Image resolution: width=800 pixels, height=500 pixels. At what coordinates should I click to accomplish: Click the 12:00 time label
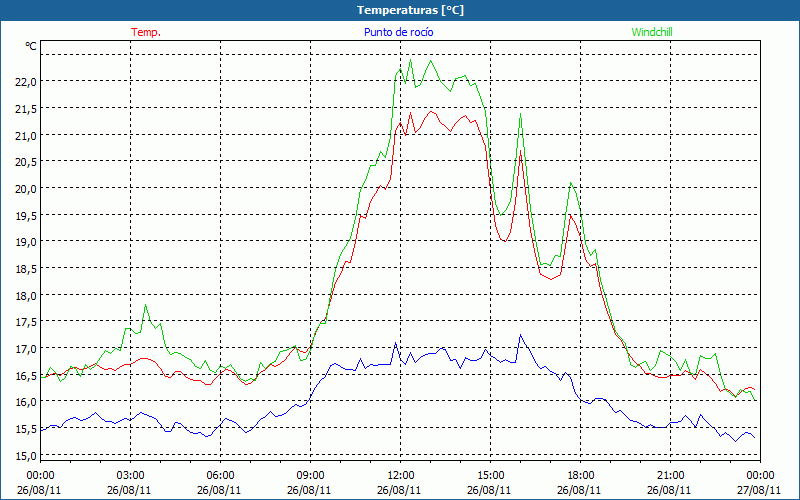click(401, 476)
